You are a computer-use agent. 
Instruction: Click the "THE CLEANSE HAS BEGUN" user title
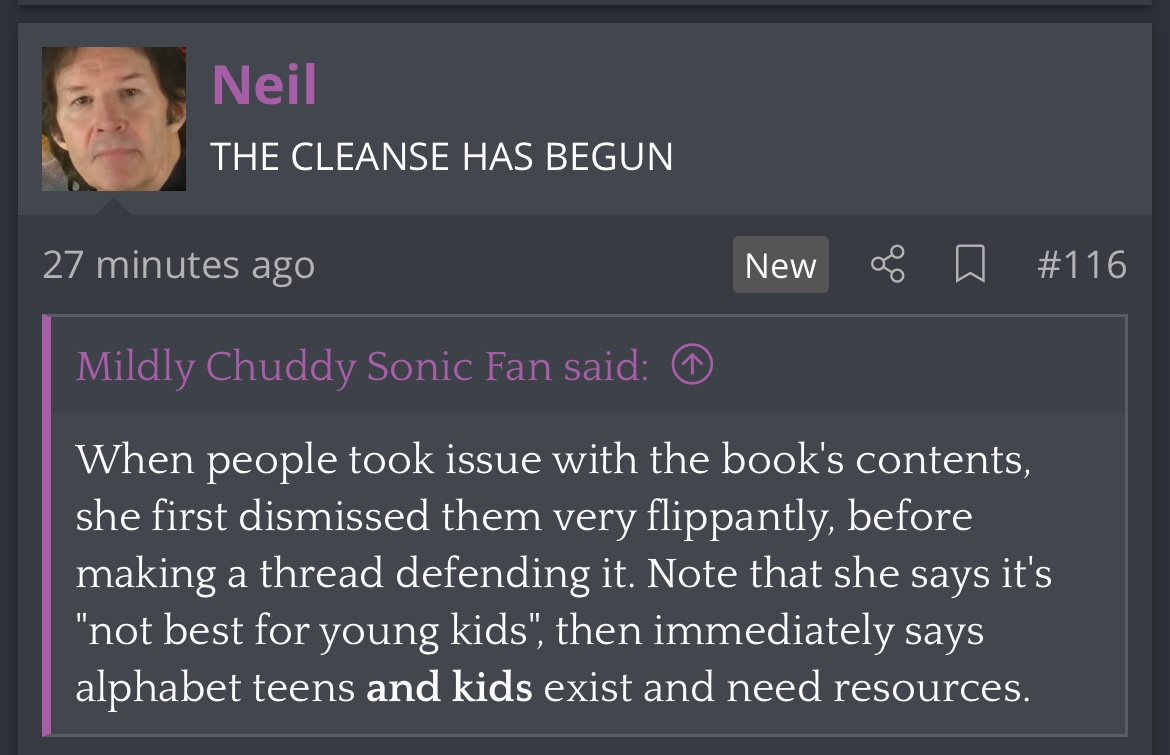click(x=441, y=157)
